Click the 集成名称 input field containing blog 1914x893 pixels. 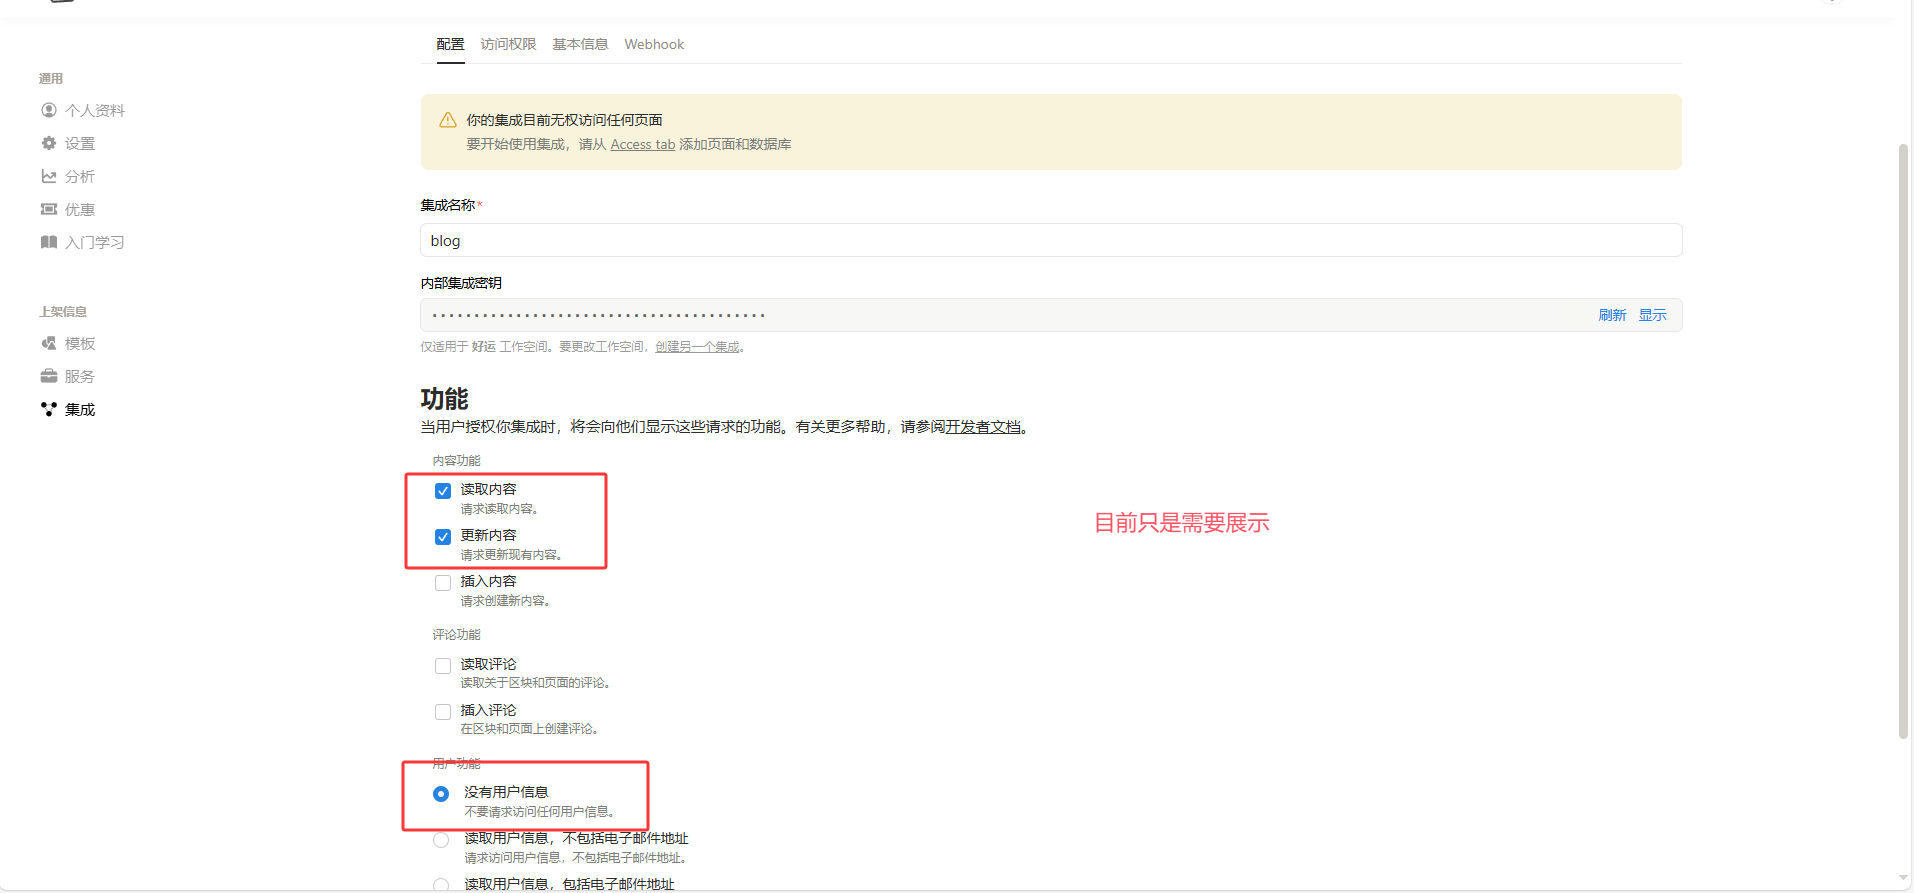point(1050,241)
